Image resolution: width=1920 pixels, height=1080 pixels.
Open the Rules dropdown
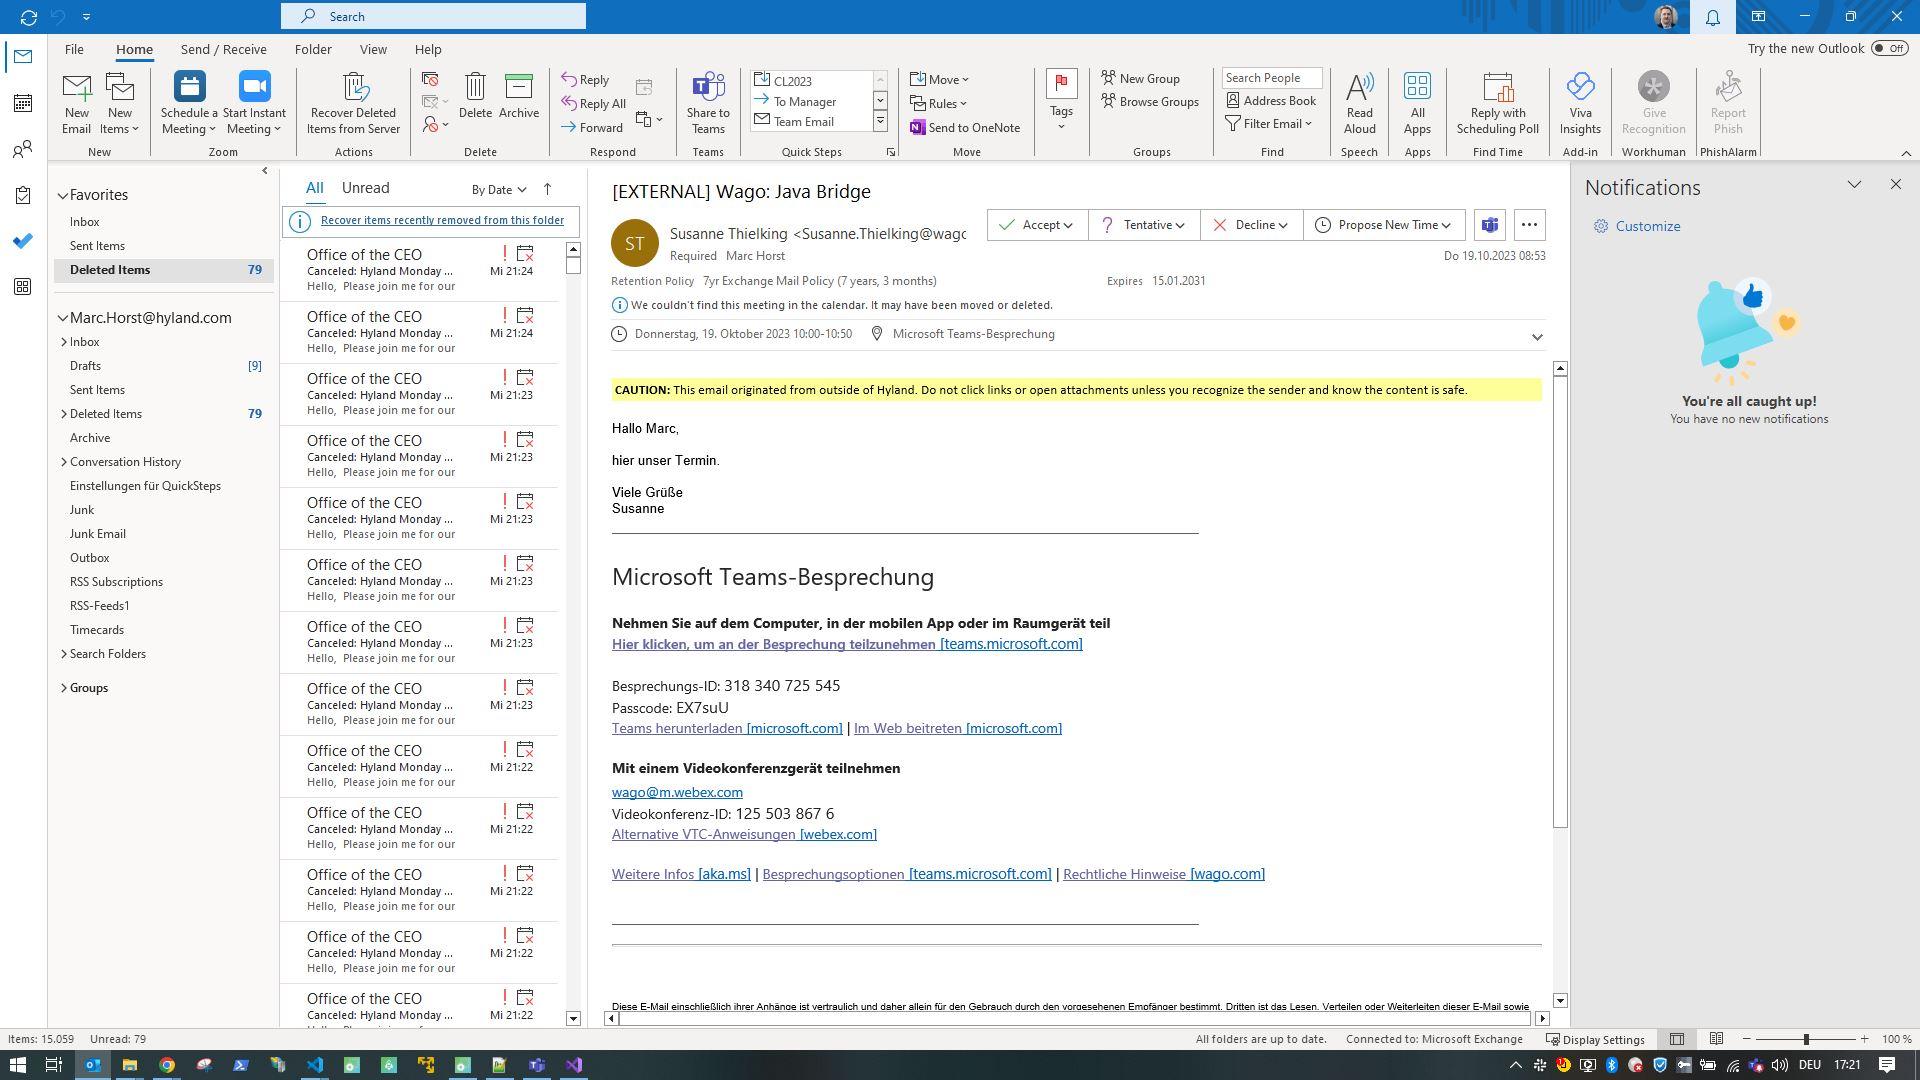pyautogui.click(x=938, y=103)
